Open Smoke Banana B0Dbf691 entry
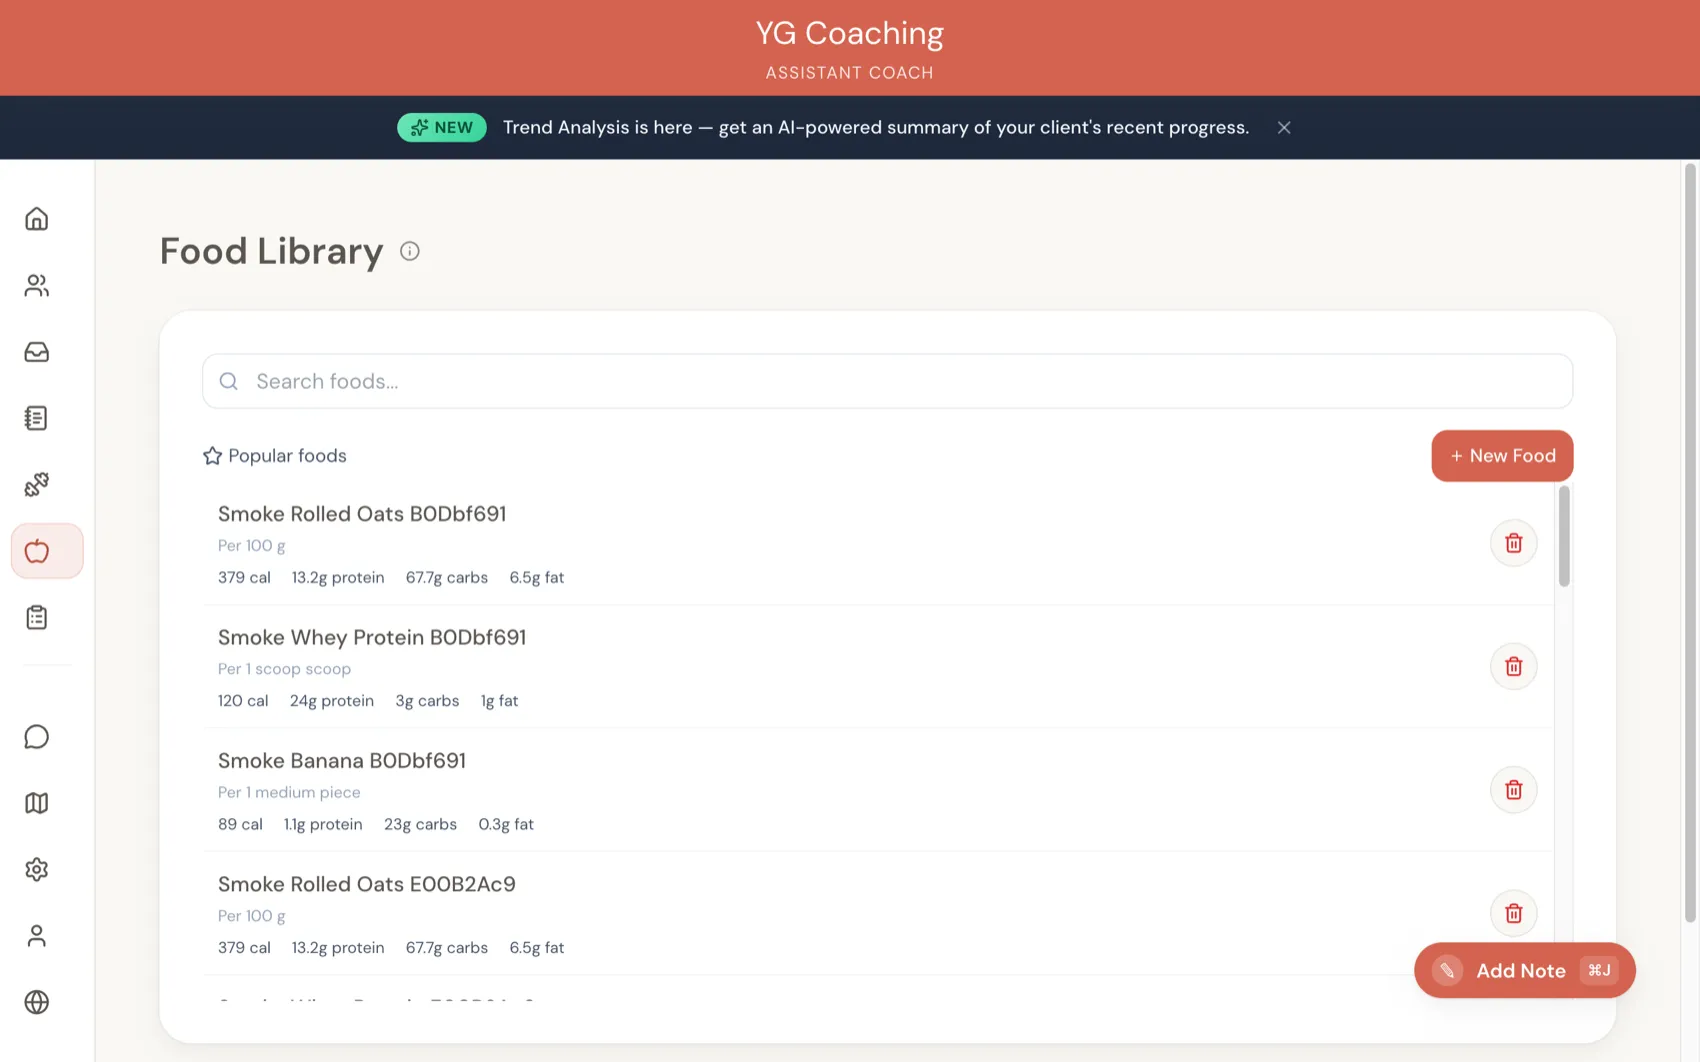The width and height of the screenshot is (1700, 1062). coord(878,792)
